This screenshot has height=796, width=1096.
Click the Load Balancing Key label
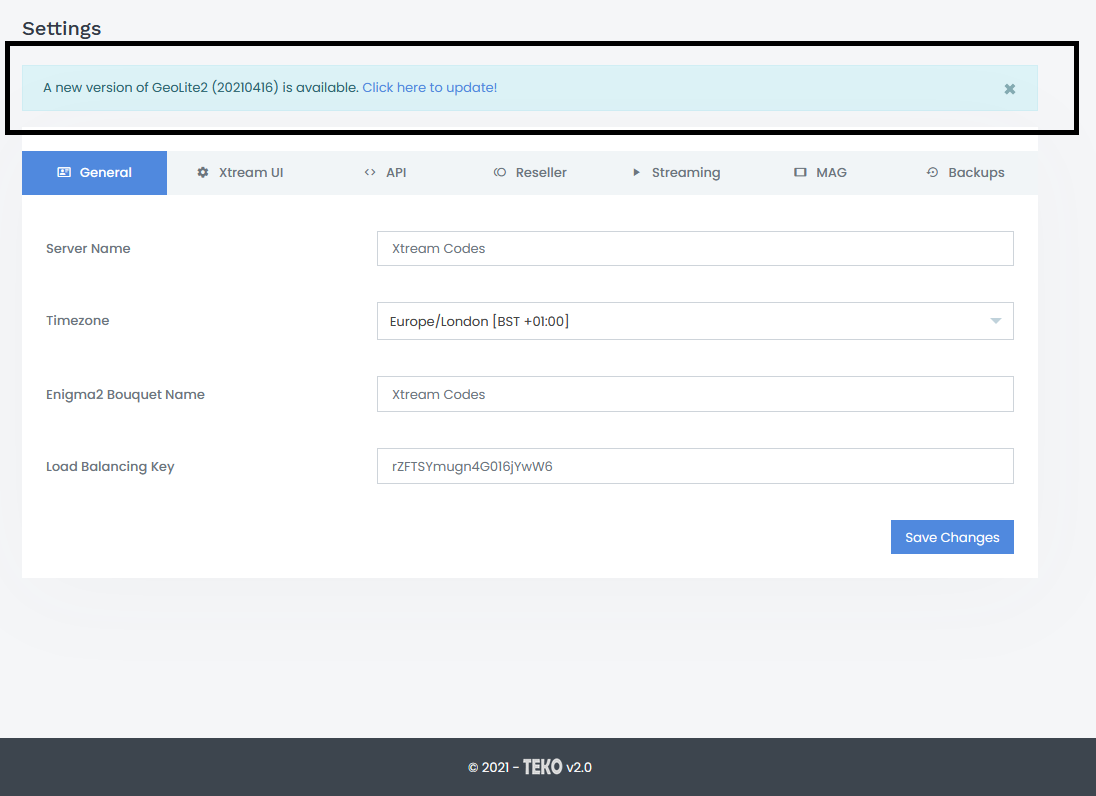pyautogui.click(x=110, y=467)
